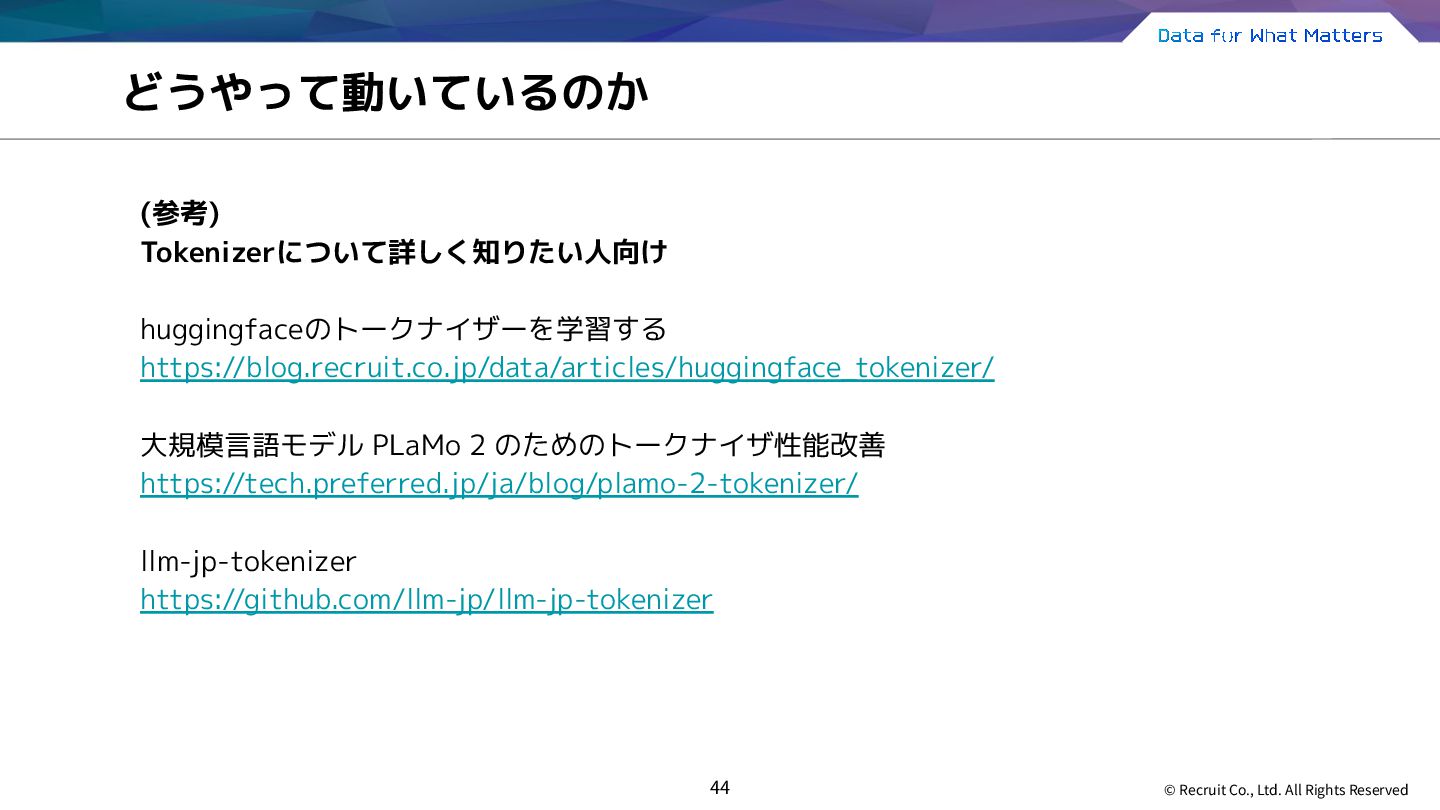Click the plain text llm-jp-tokenizer label
This screenshot has height=810, width=1440.
248,562
